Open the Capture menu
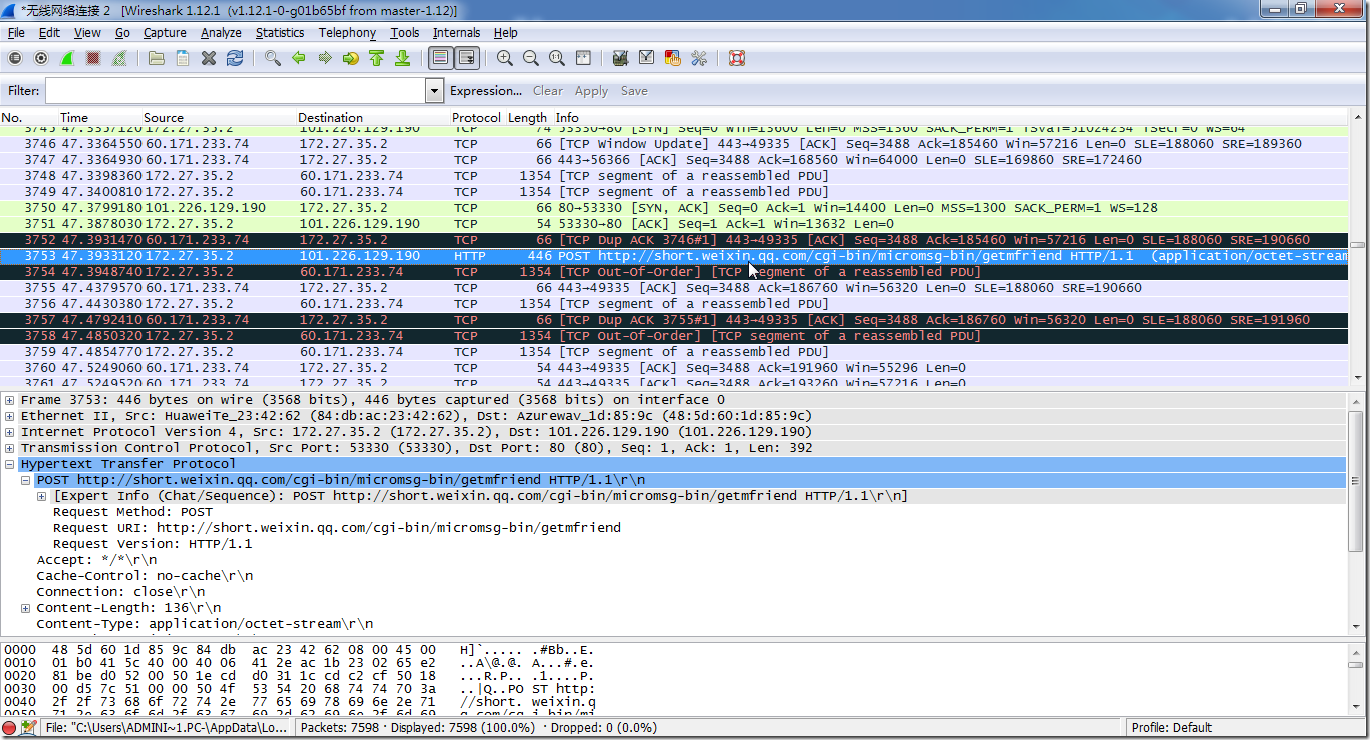 pos(165,33)
